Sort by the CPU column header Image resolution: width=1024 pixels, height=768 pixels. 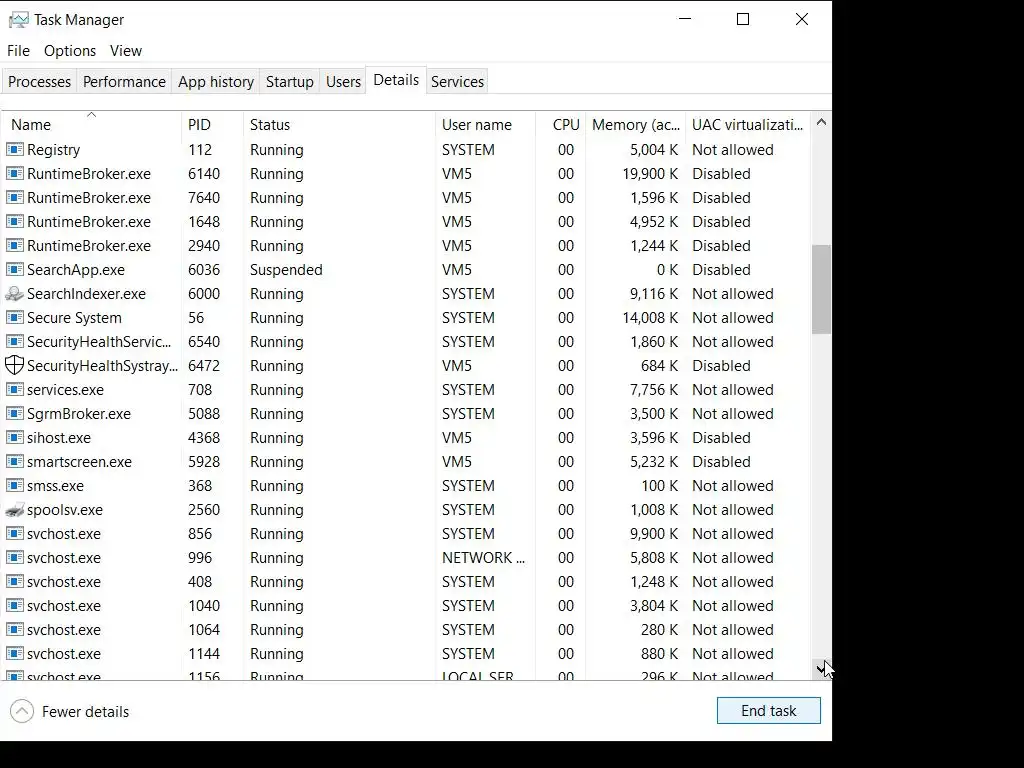tap(560, 124)
